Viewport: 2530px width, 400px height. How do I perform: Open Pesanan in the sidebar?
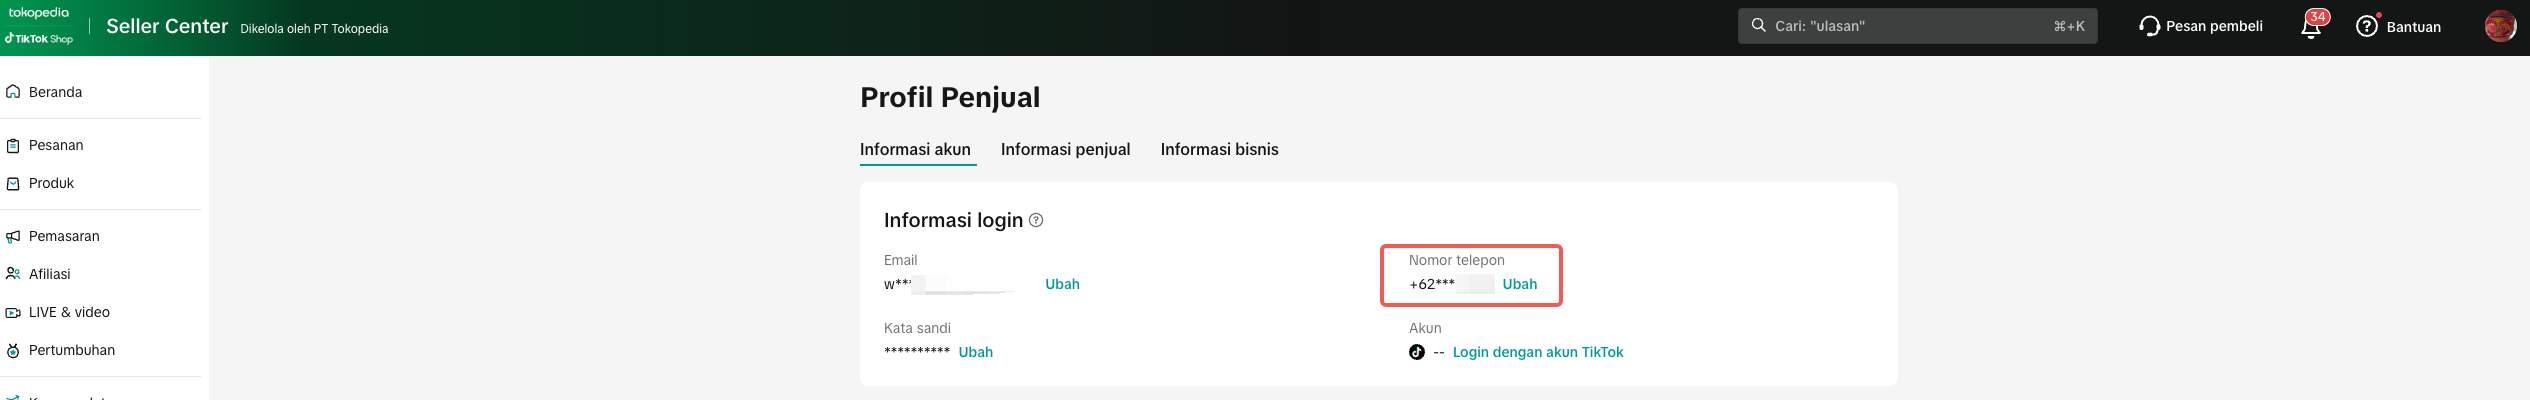click(56, 145)
